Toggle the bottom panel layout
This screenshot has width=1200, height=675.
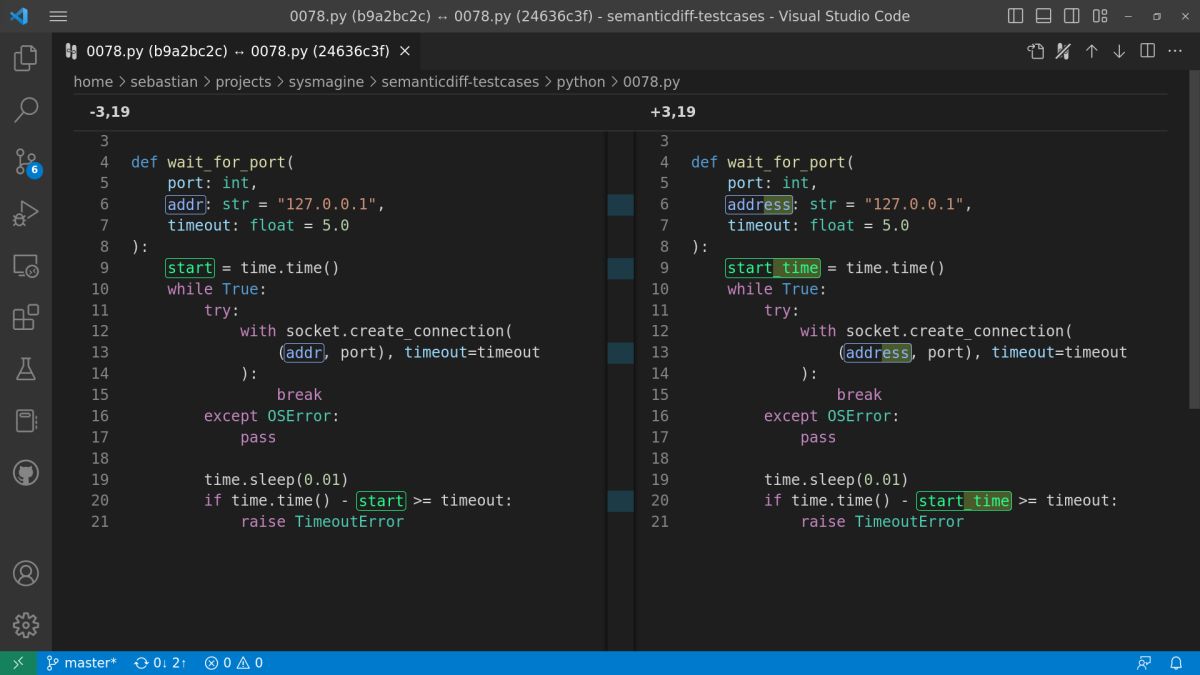click(x=1043, y=16)
